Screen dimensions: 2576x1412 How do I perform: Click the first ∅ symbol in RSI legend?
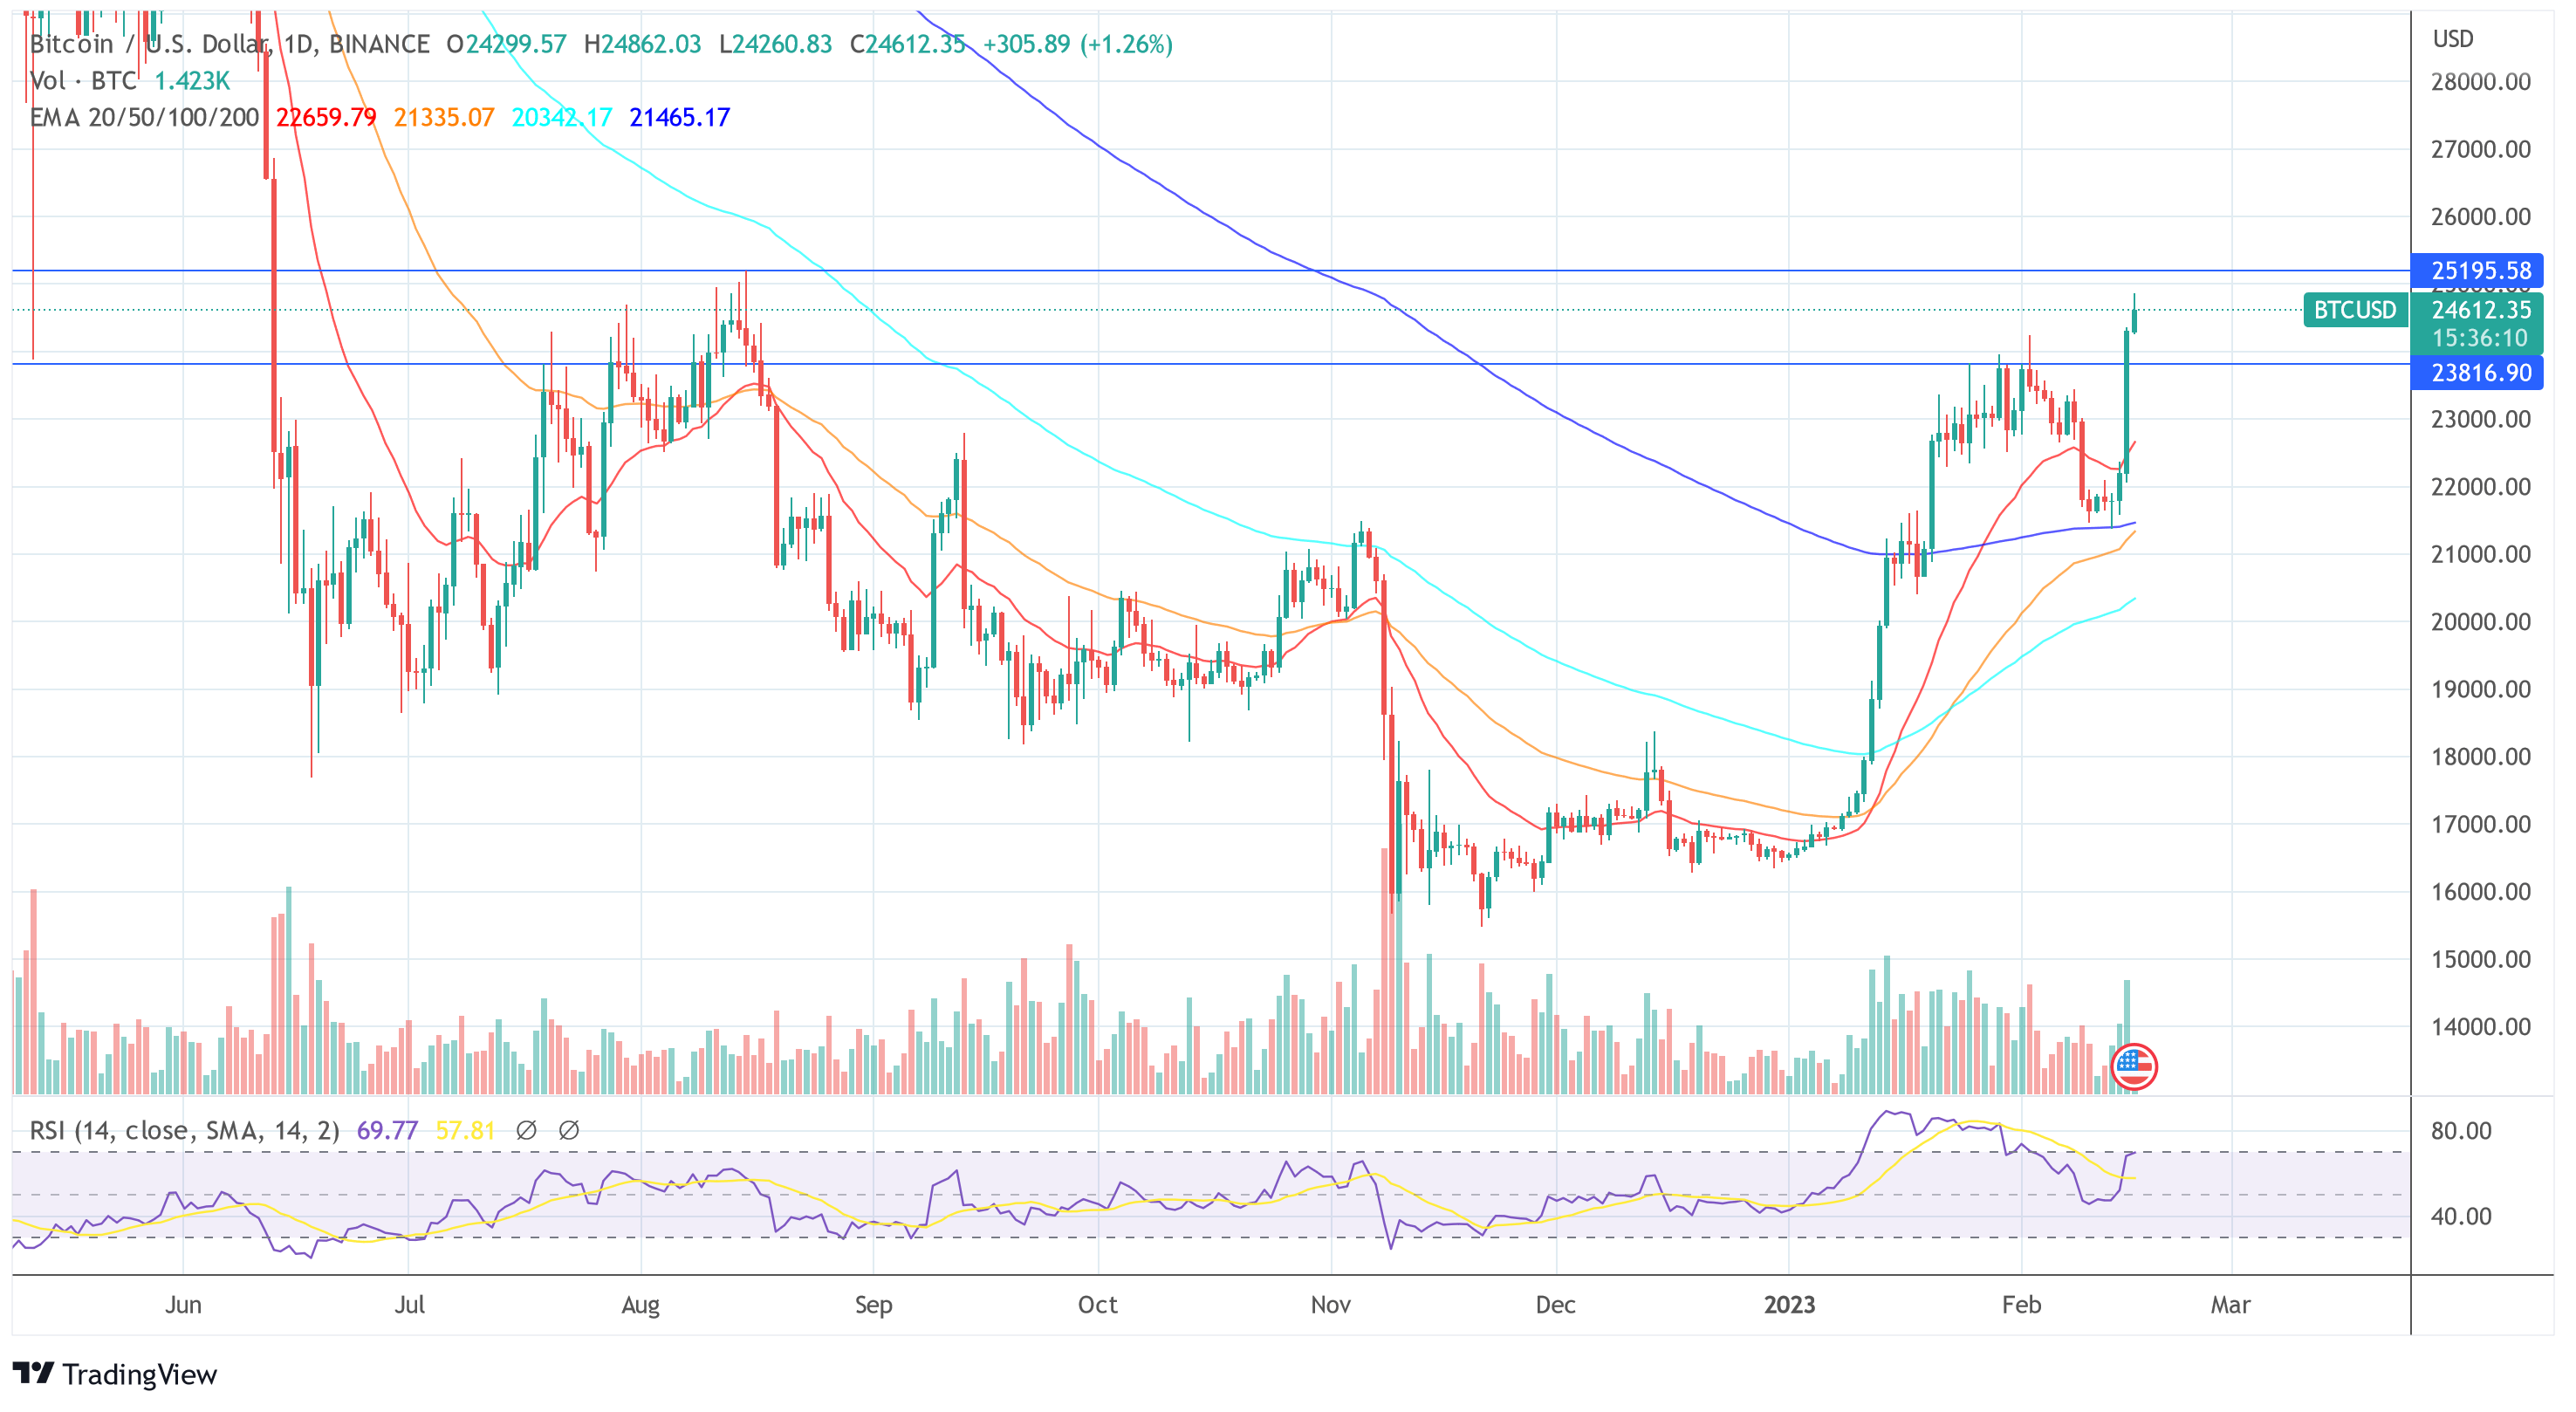(x=526, y=1131)
